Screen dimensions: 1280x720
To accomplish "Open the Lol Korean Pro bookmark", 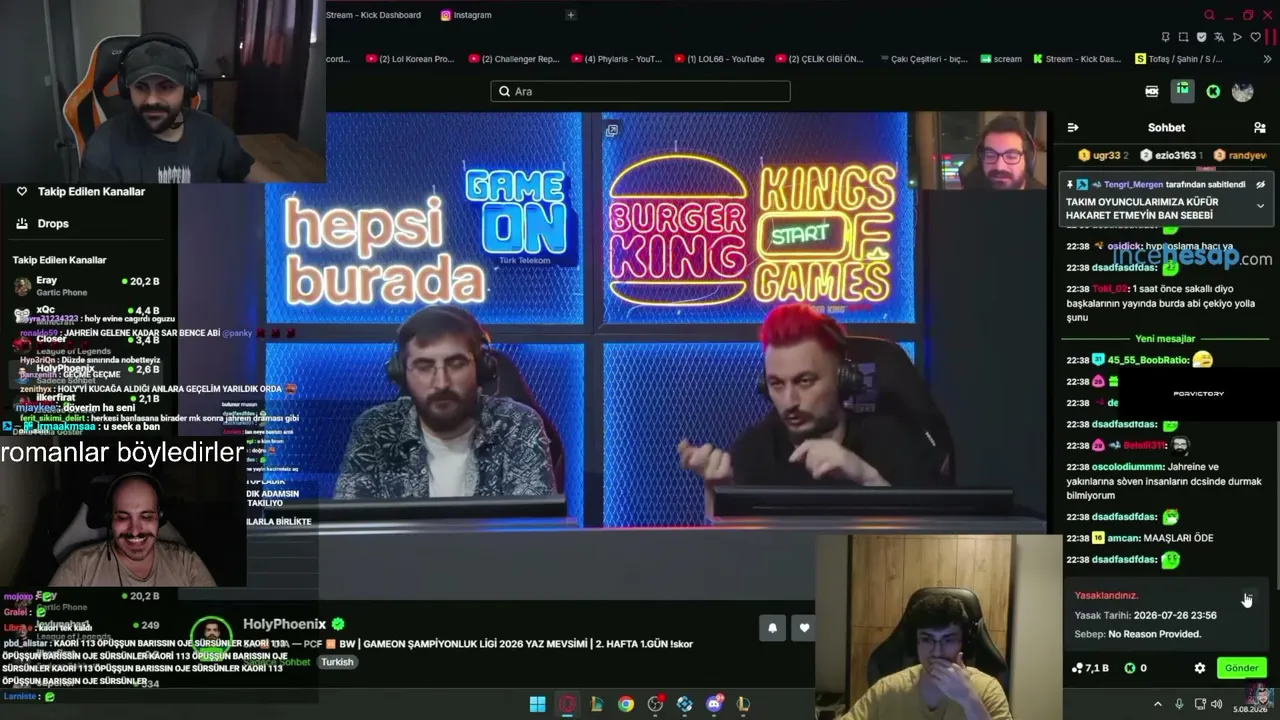I will pos(410,59).
